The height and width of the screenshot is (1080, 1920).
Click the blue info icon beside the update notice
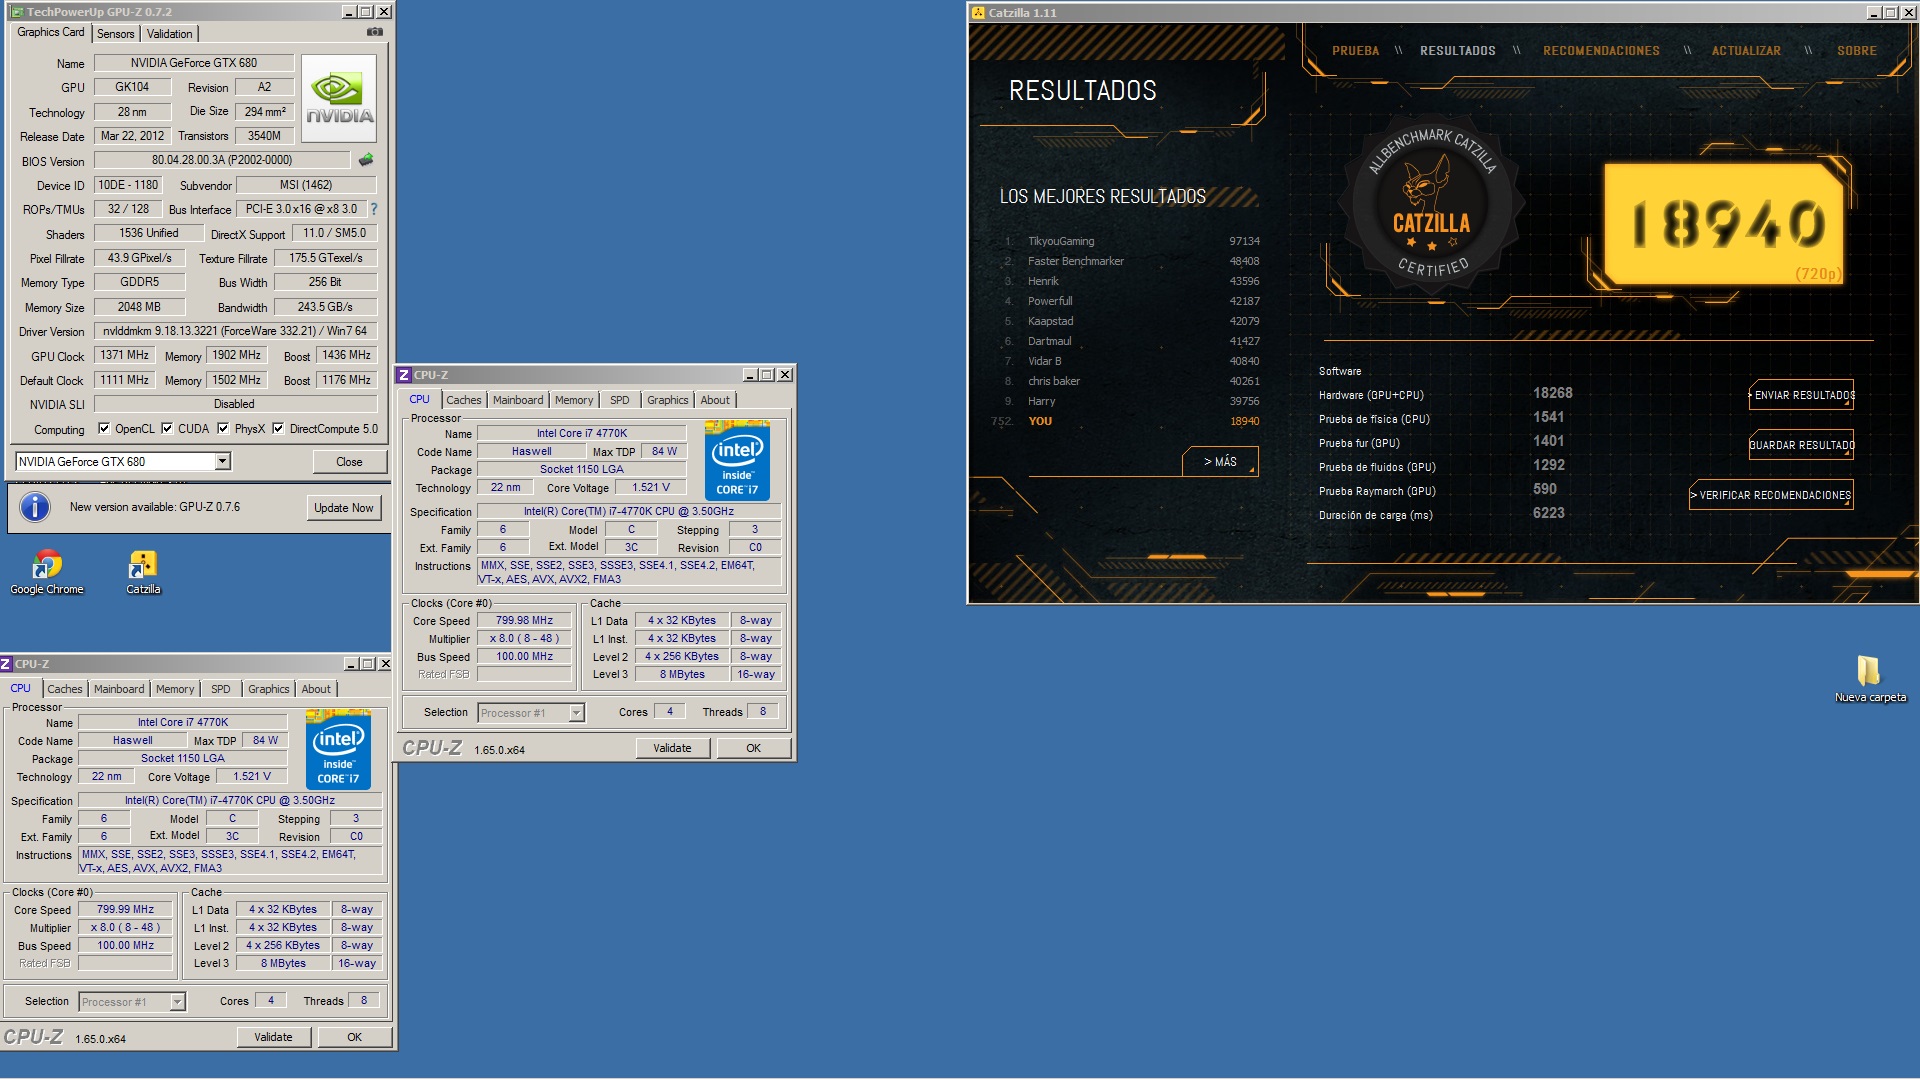coord(35,507)
